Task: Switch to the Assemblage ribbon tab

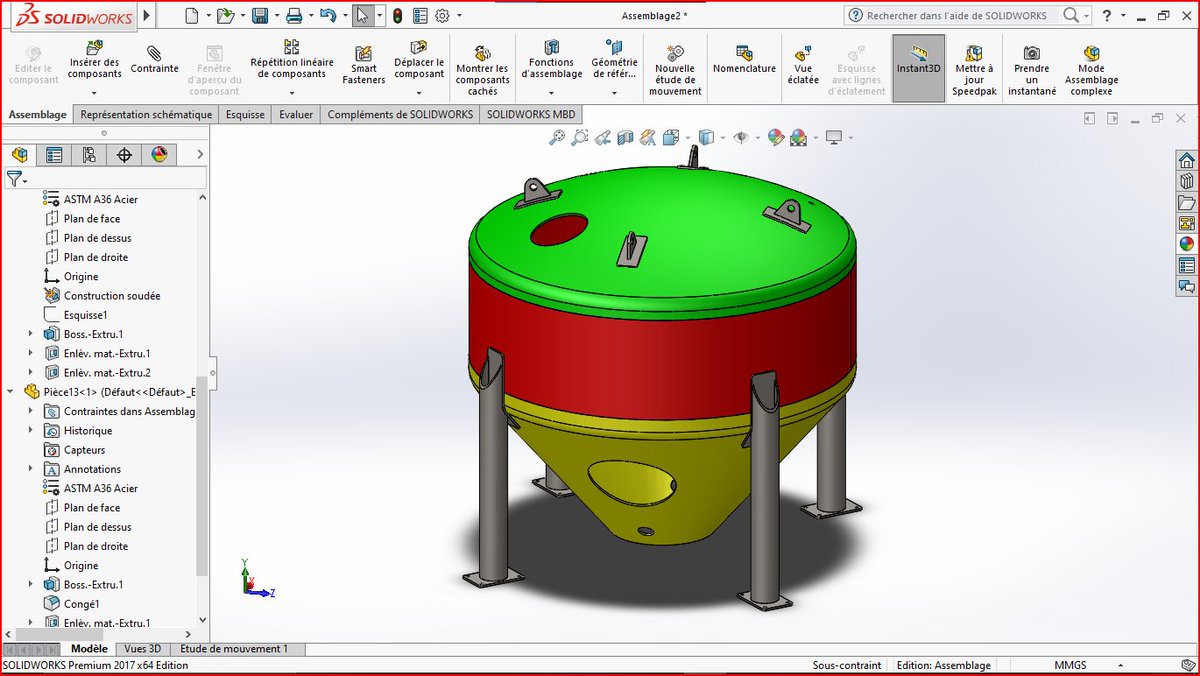Action: coord(38,115)
